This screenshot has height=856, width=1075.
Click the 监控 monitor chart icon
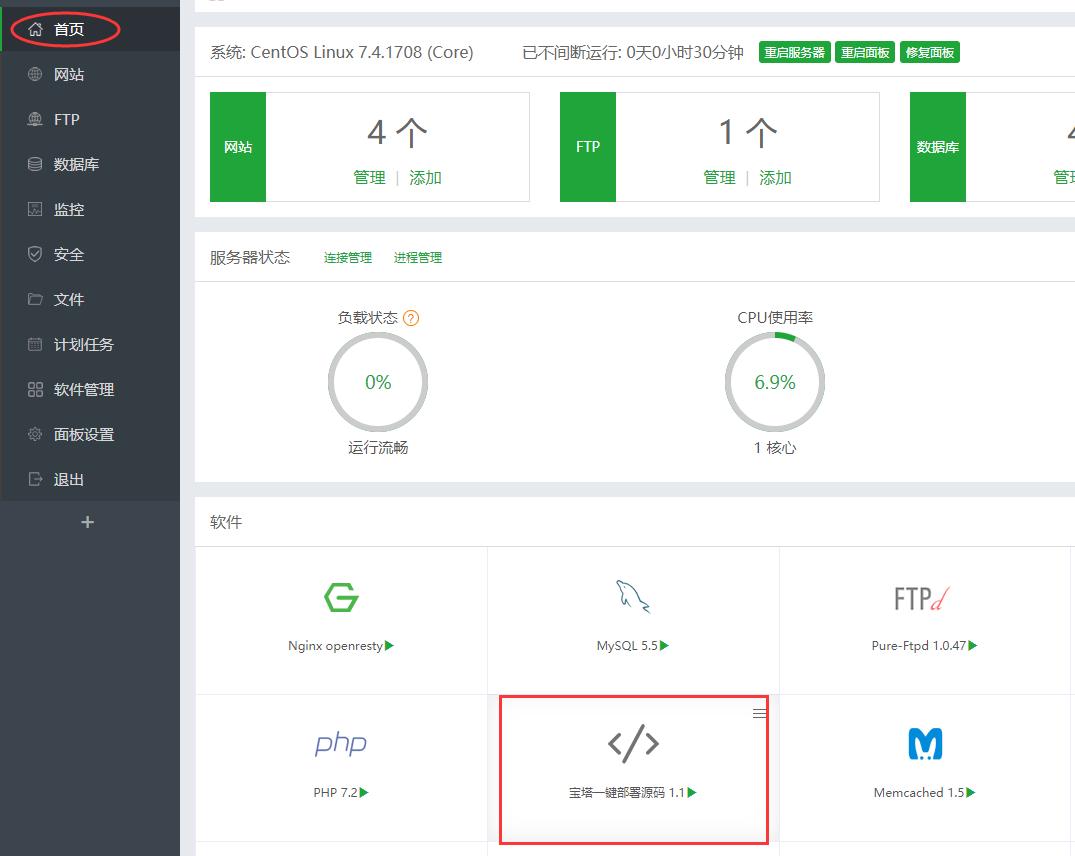[x=35, y=209]
